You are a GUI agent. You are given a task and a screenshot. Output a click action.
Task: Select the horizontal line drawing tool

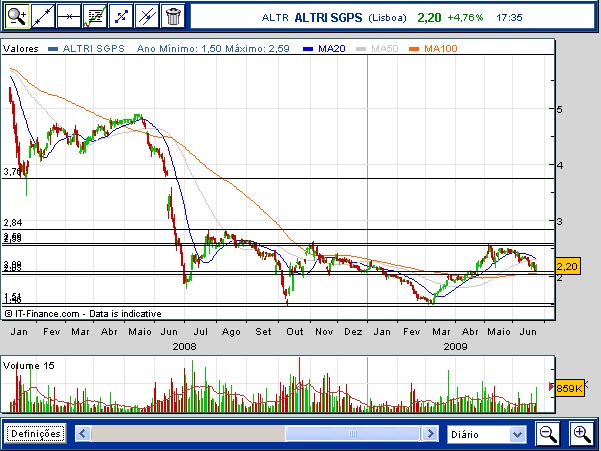(69, 16)
